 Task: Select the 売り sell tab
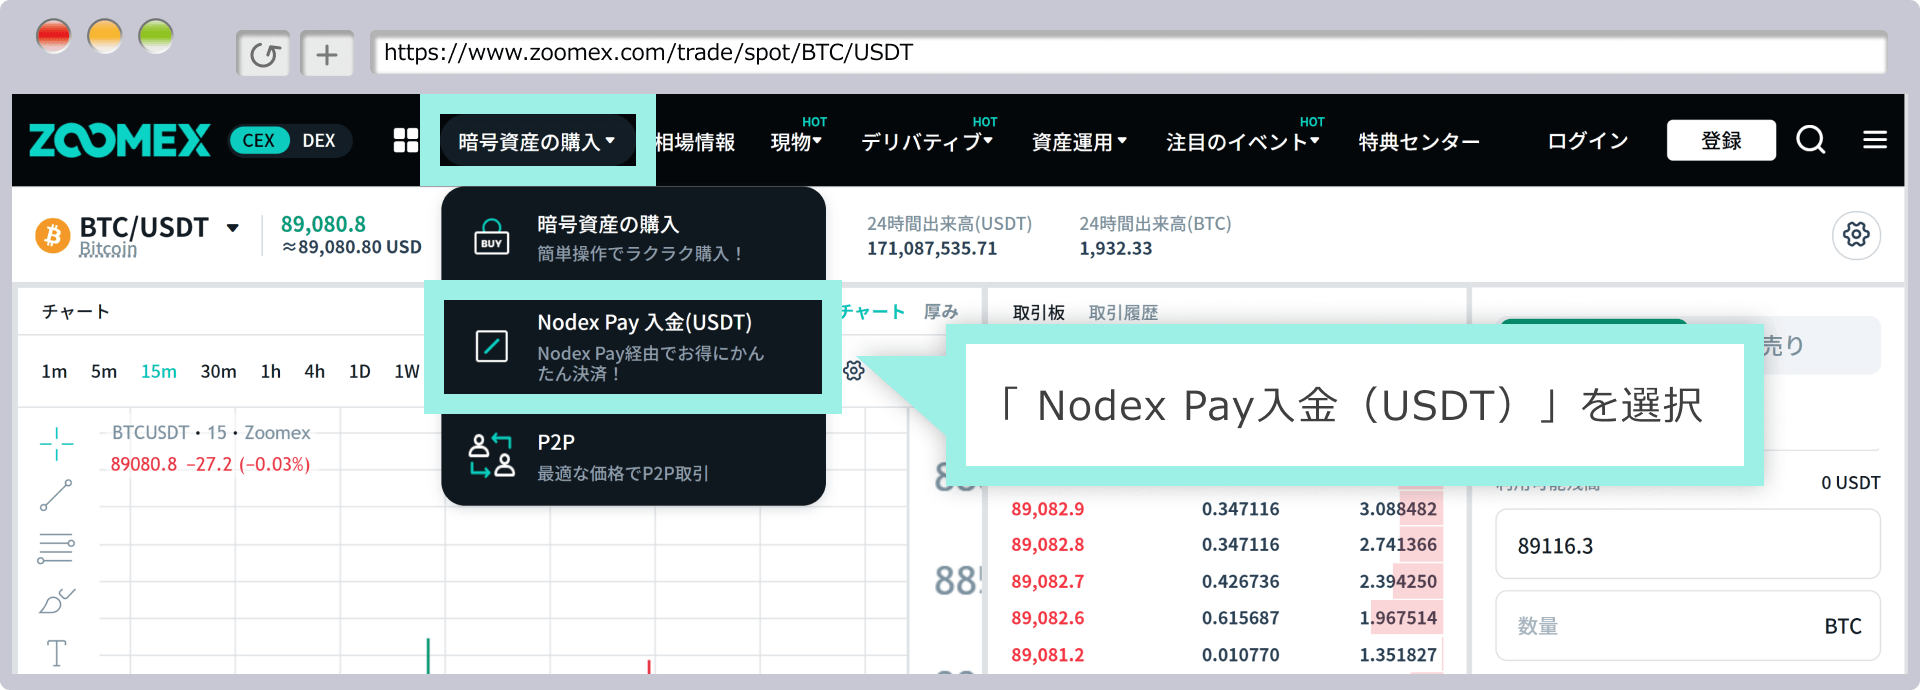point(1782,345)
